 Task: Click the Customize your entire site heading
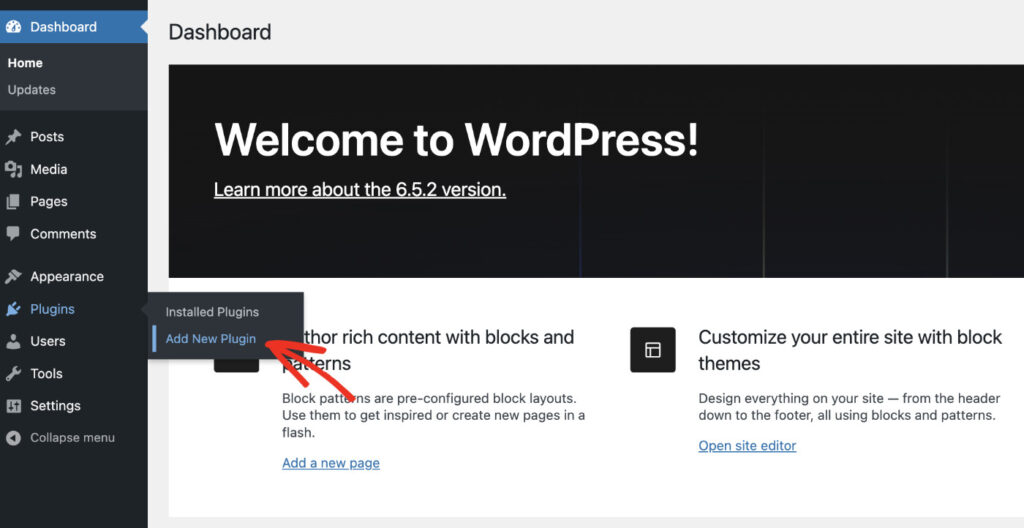(850, 350)
